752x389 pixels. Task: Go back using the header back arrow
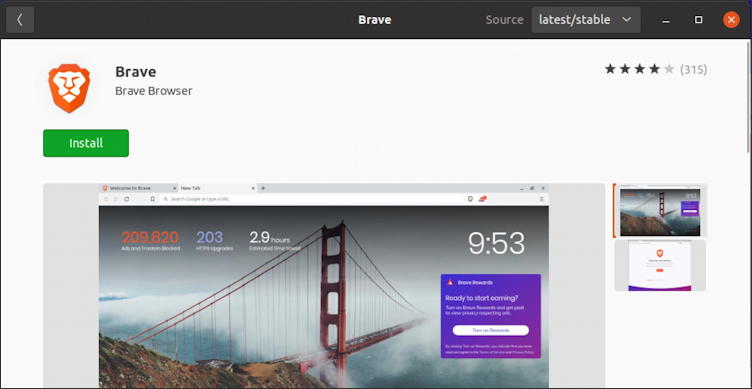[x=20, y=20]
